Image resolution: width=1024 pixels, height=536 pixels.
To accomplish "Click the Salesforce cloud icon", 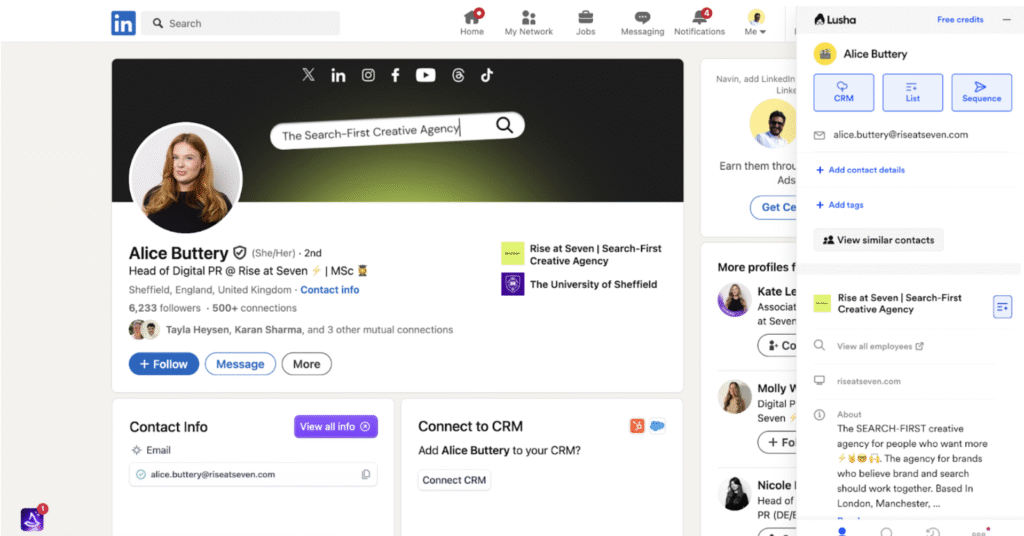I will point(657,426).
